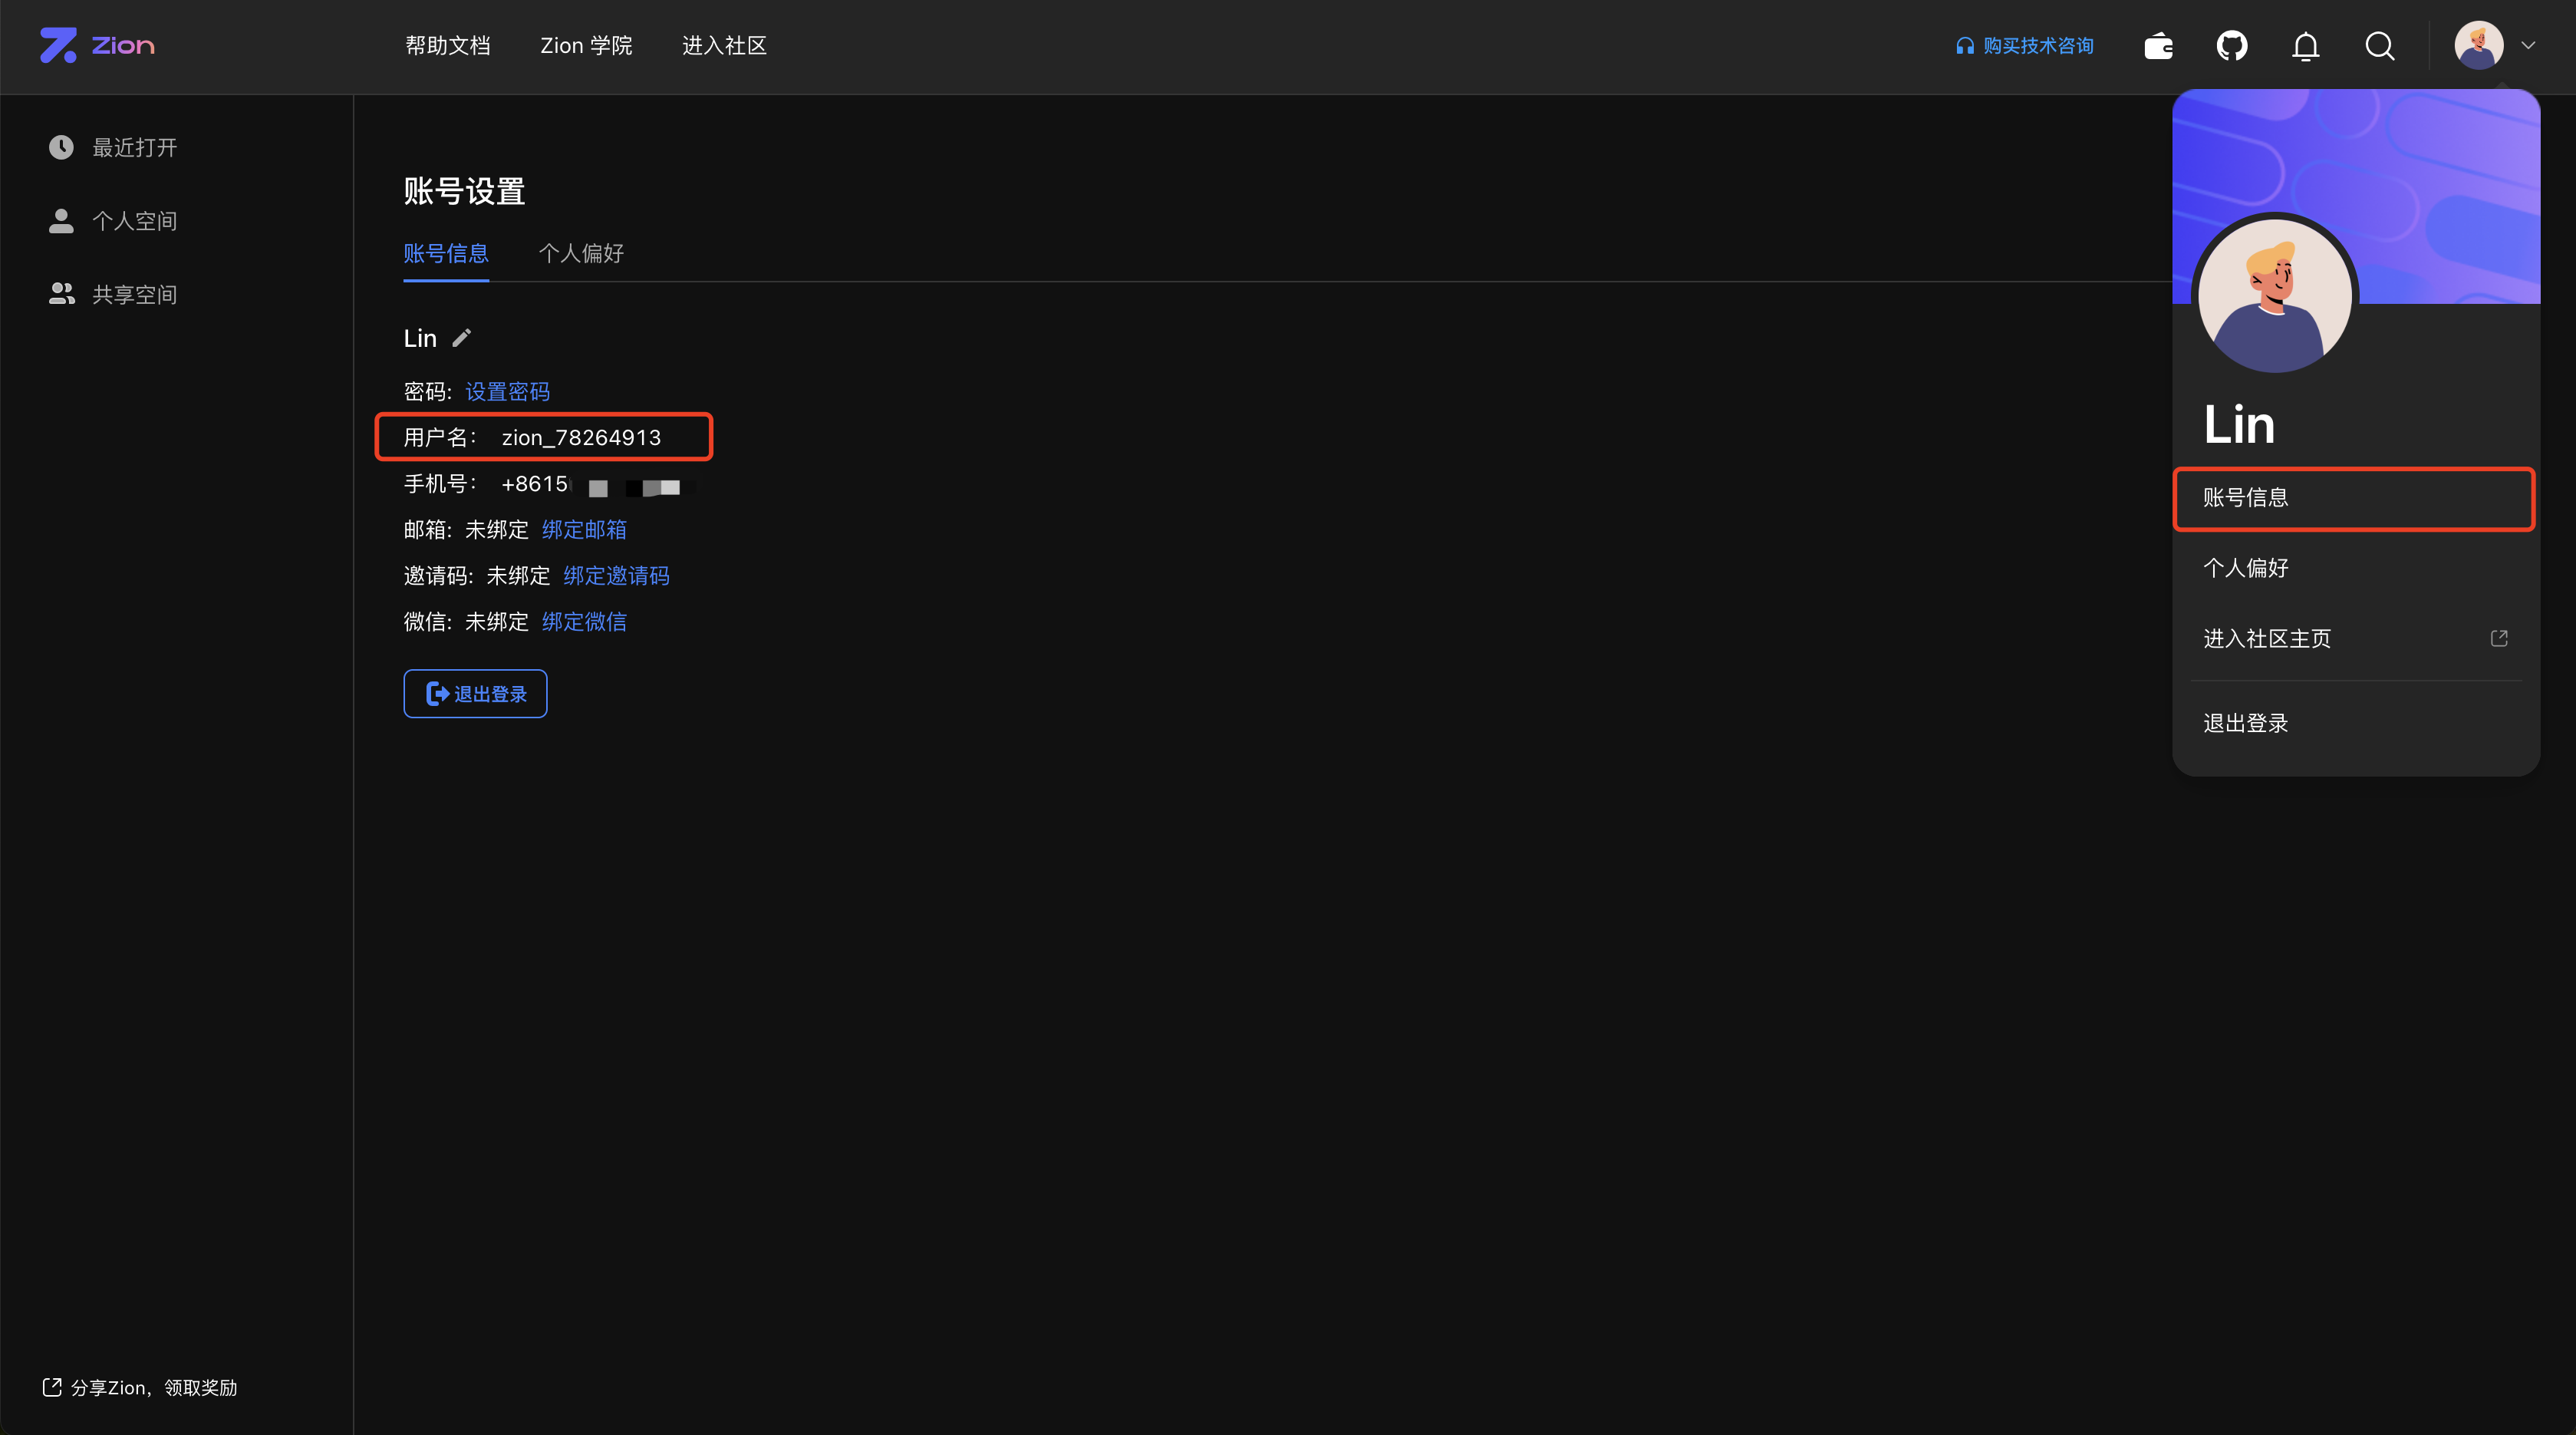
Task: Open notifications bell
Action: point(2306,46)
